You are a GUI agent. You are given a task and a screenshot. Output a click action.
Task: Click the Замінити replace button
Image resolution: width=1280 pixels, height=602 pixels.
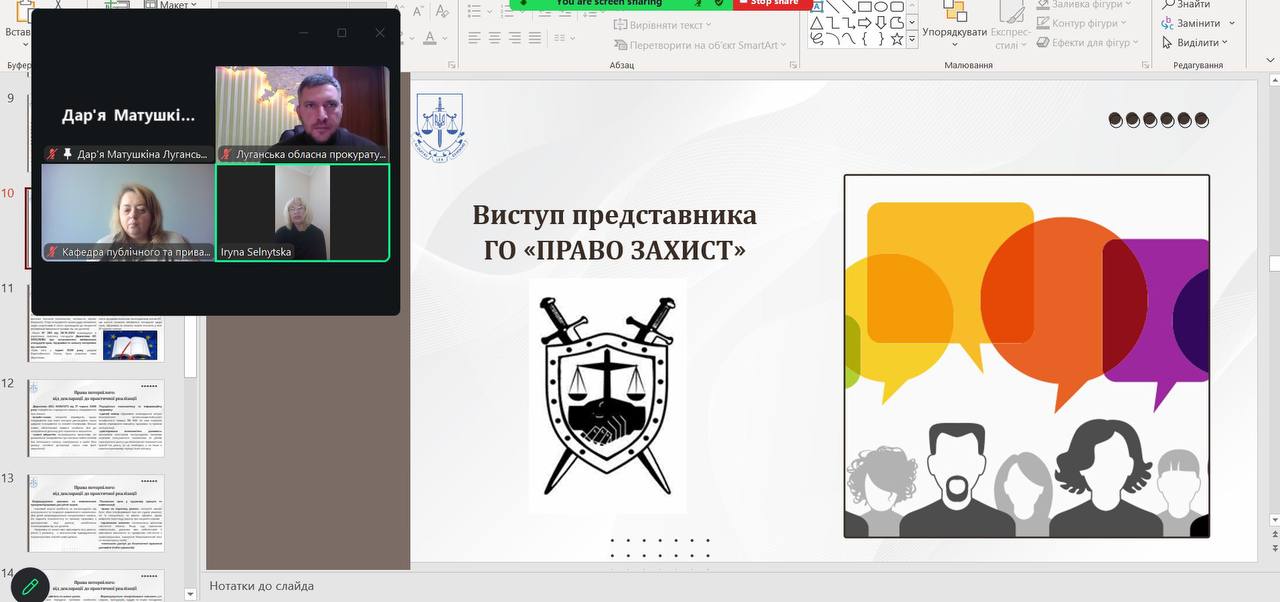(1192, 23)
